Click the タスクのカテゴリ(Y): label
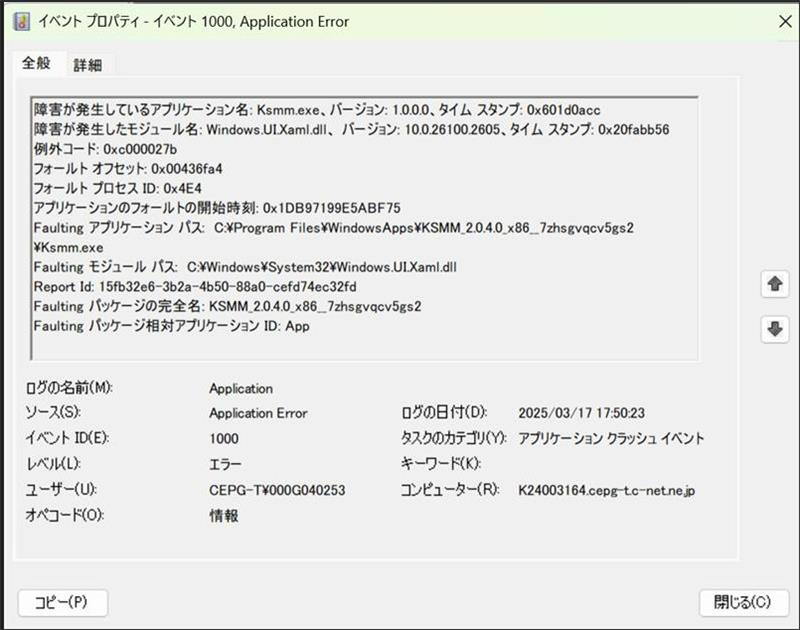Screen dimensions: 800x630 (453, 438)
